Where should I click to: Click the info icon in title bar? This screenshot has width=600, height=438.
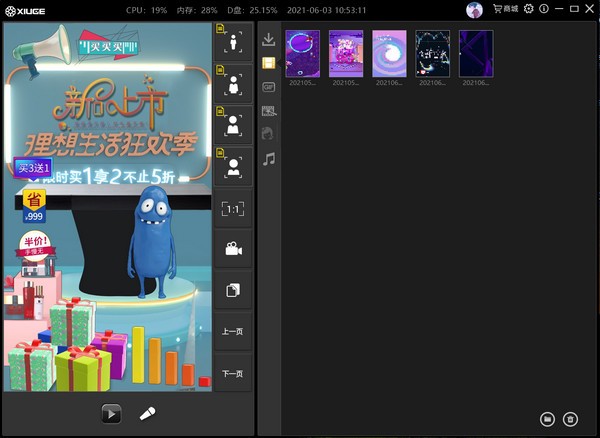click(x=544, y=9)
